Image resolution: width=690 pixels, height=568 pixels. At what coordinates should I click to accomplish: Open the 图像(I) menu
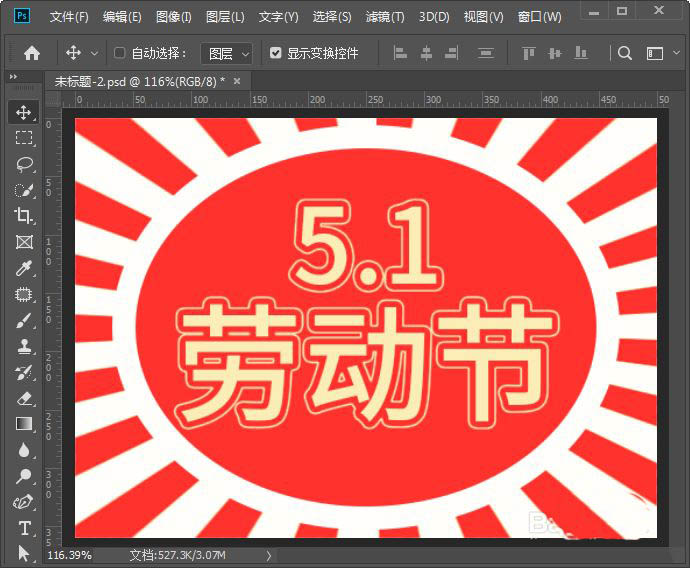pyautogui.click(x=174, y=17)
